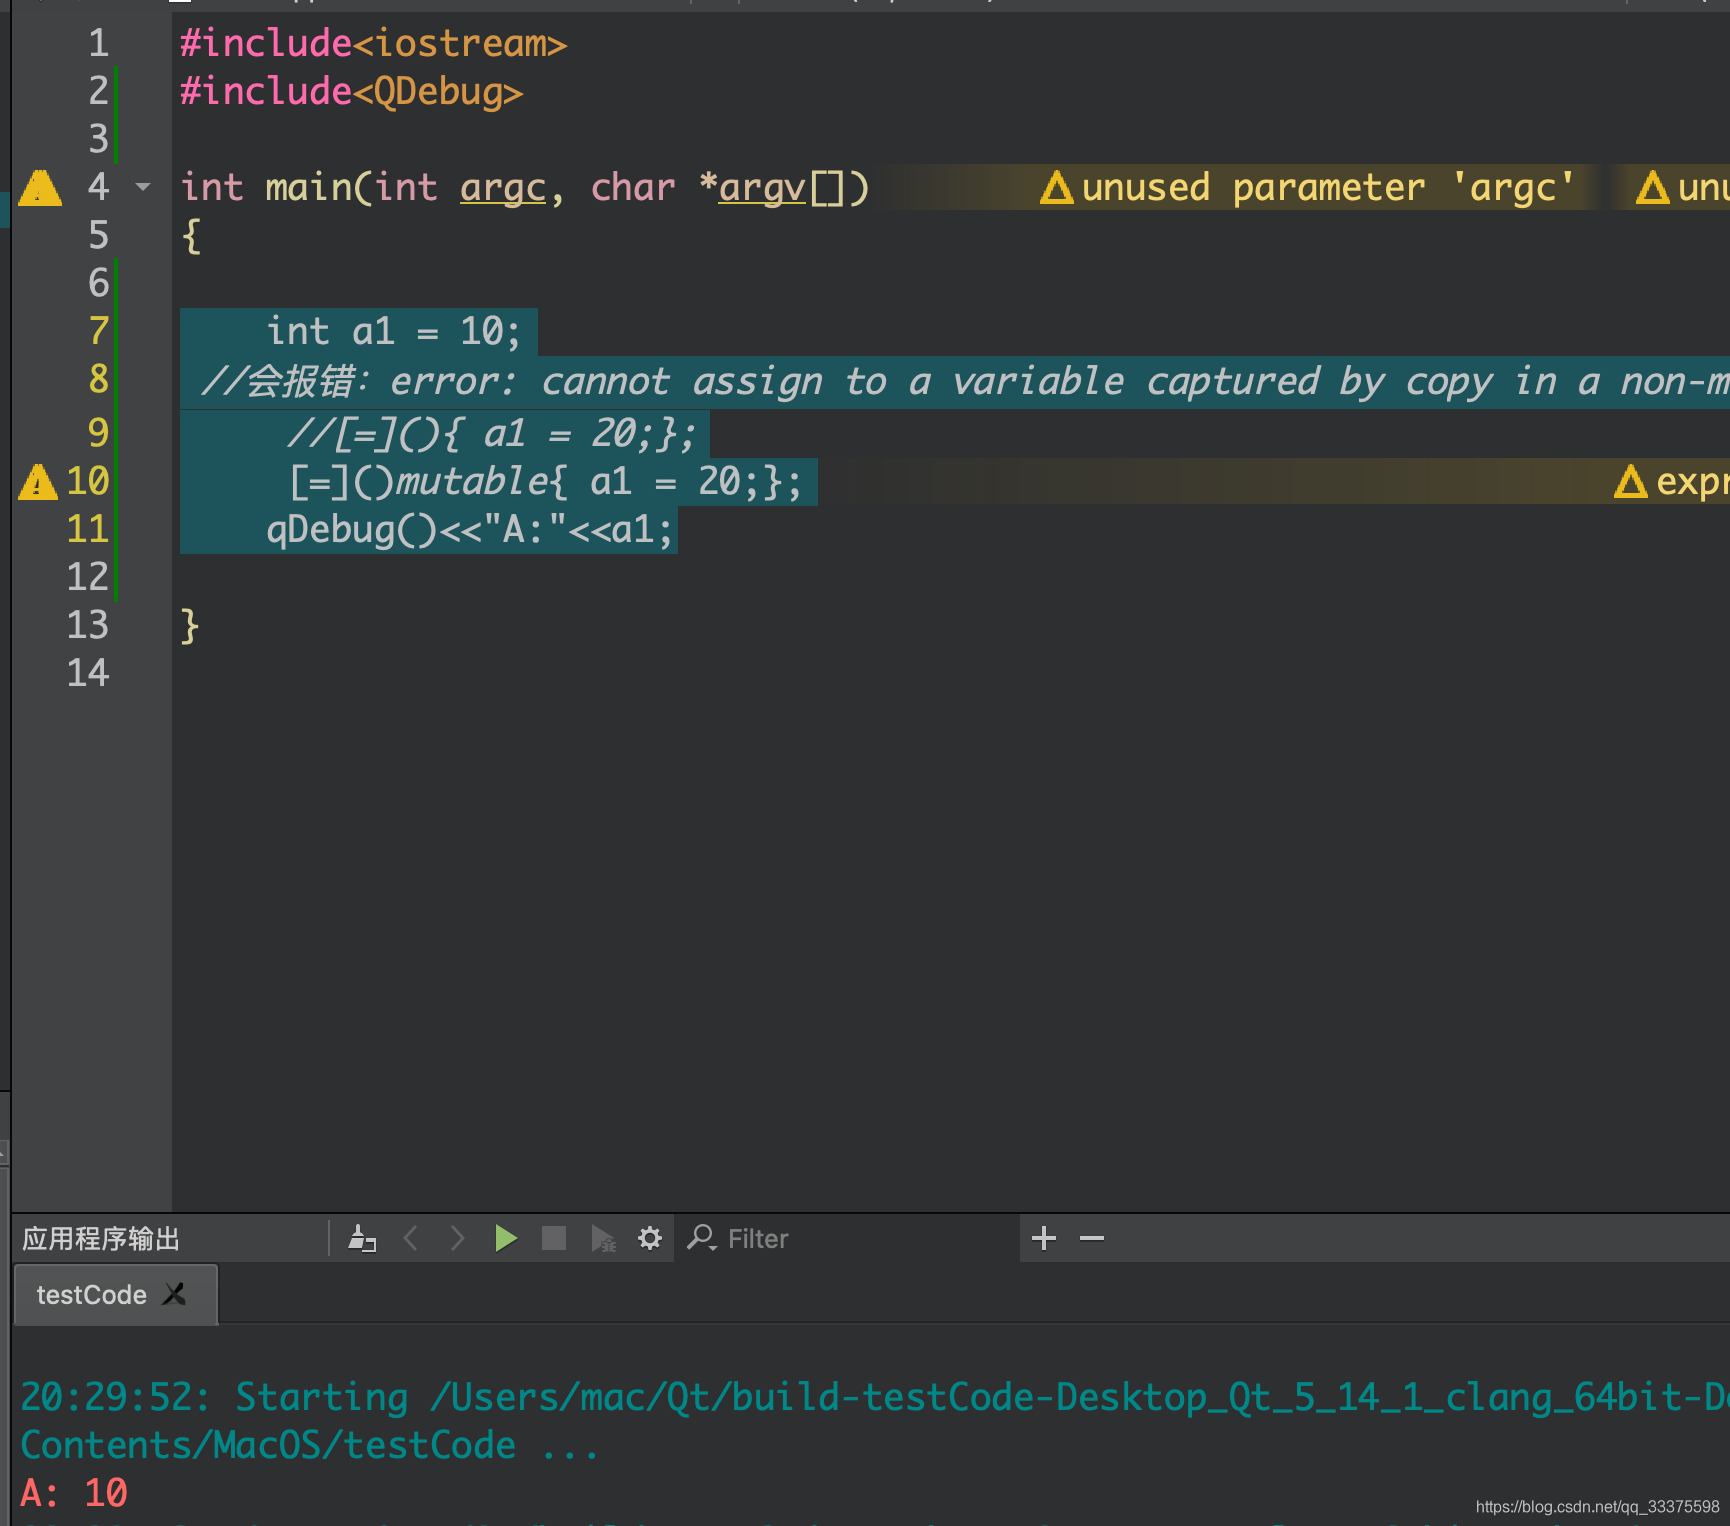Screen dimensions: 1730x1526
Task: Click the 'A: 10' output line
Action: (74, 1493)
